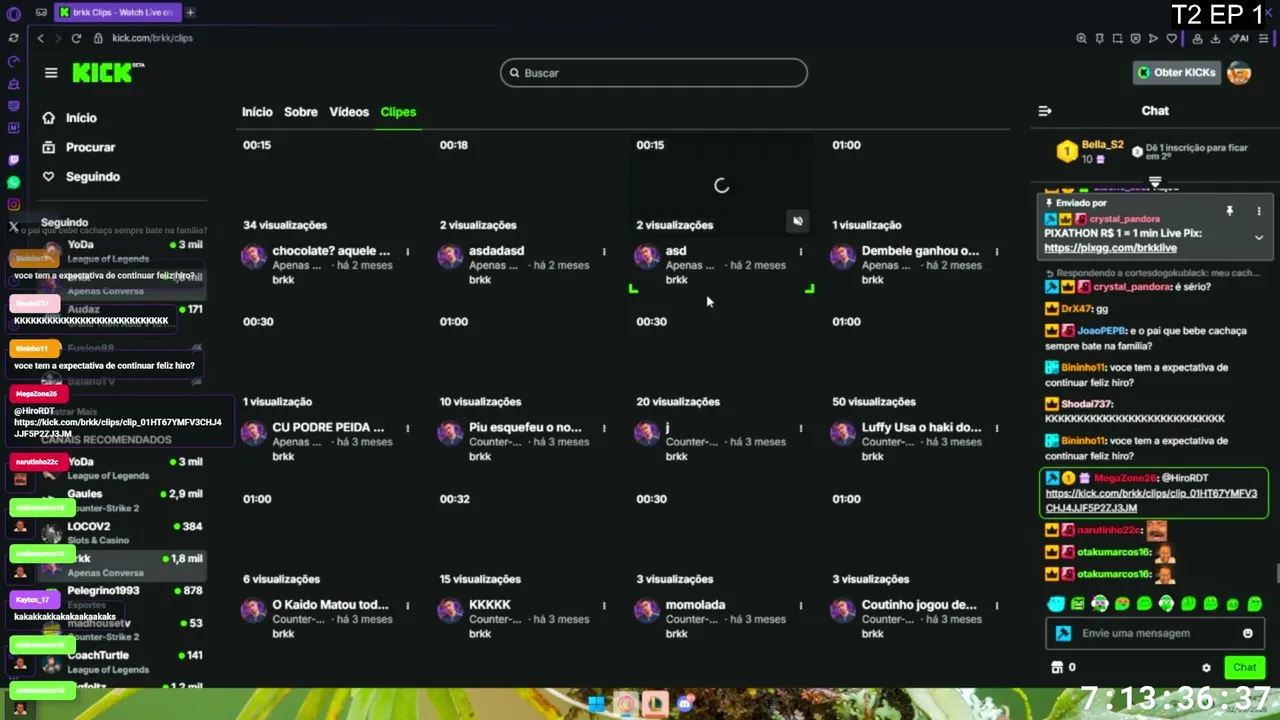Go to the Sobre tab
Viewport: 1280px width, 720px height.
point(301,112)
